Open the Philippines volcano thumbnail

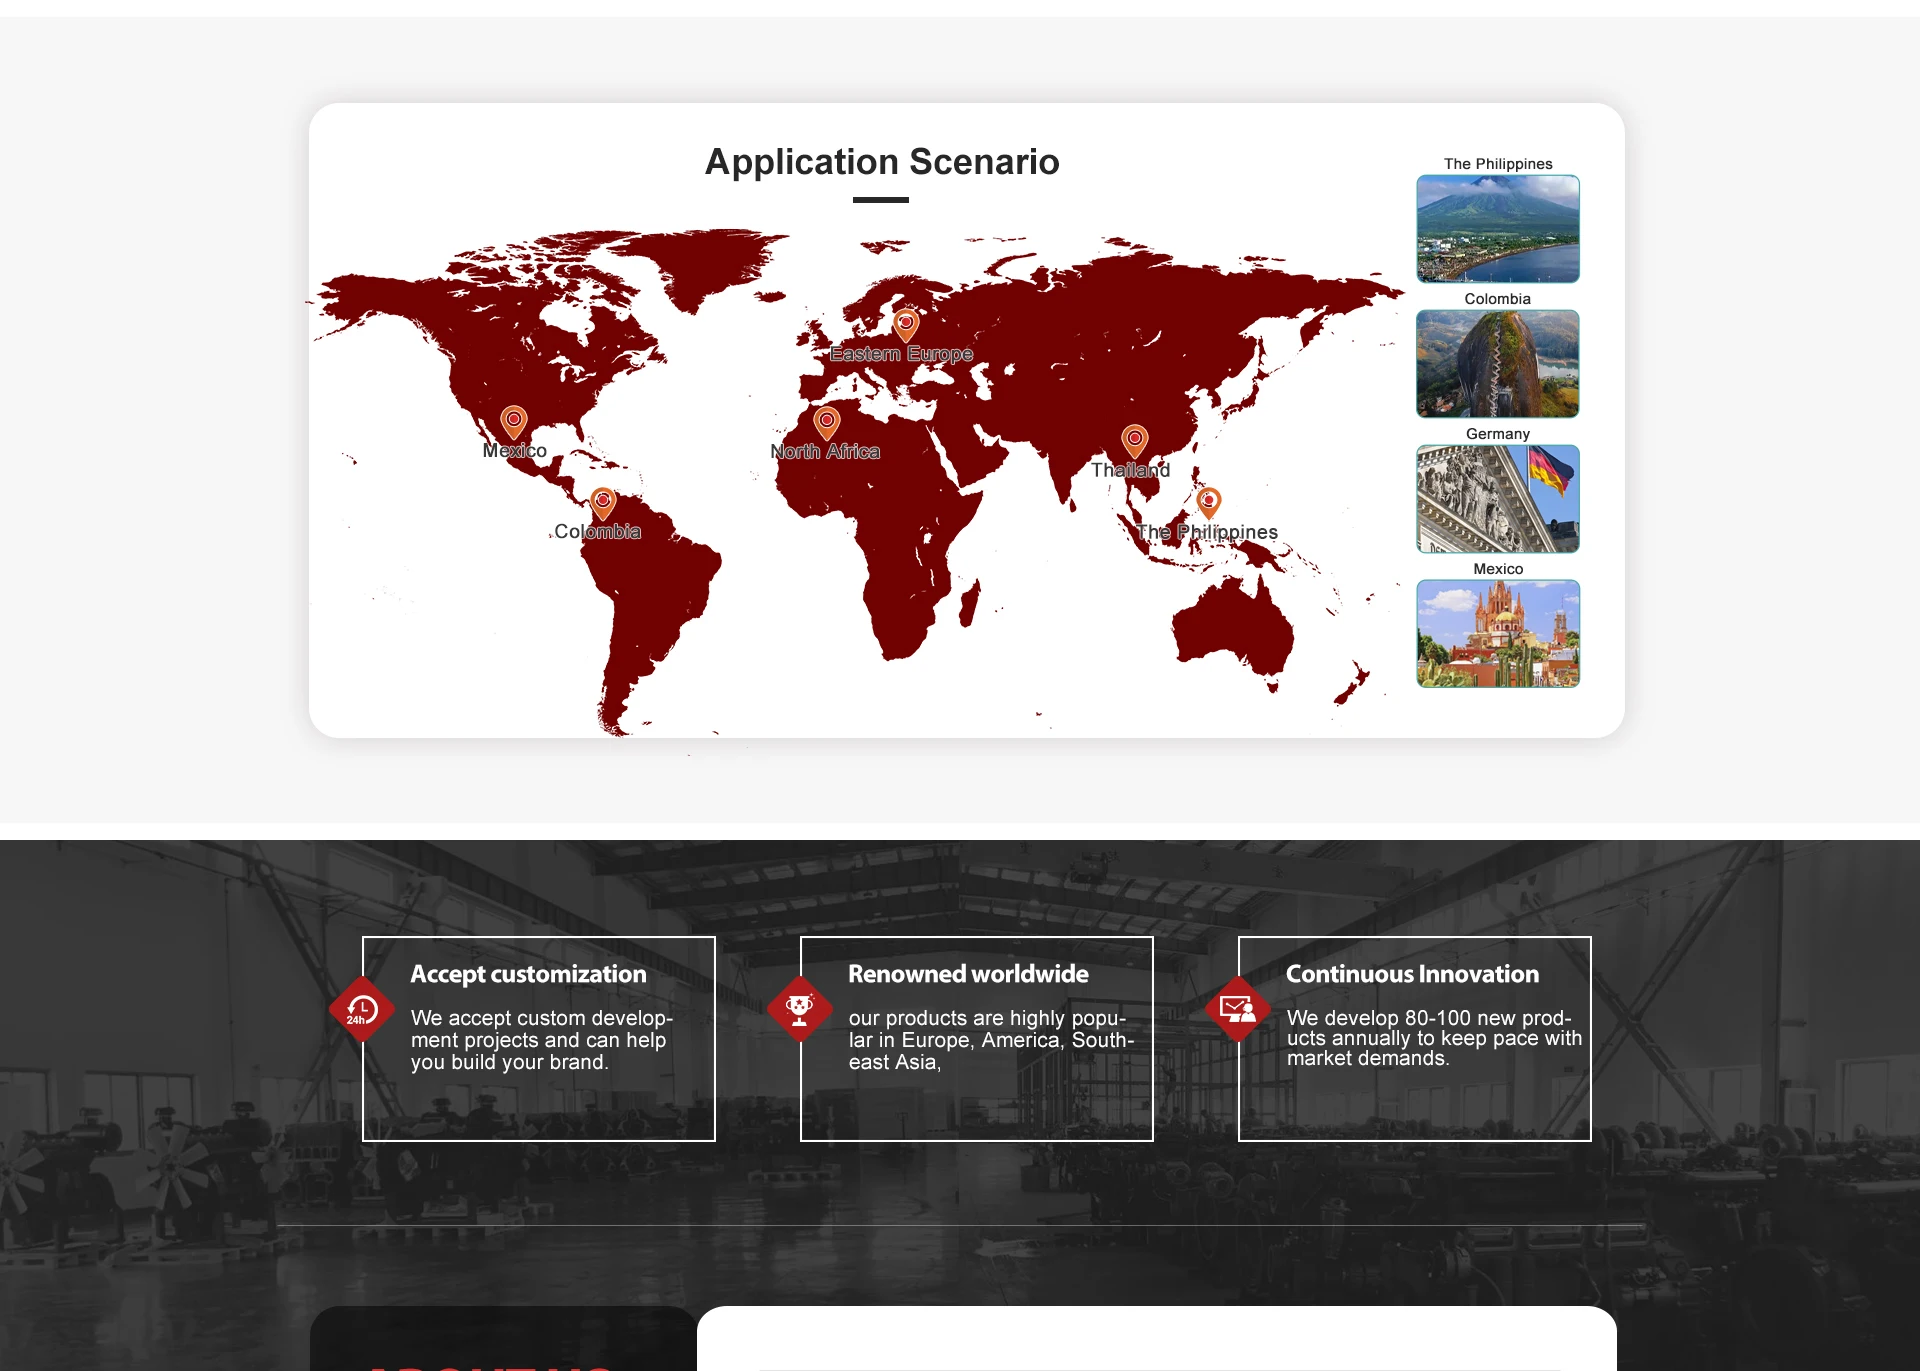(1497, 229)
